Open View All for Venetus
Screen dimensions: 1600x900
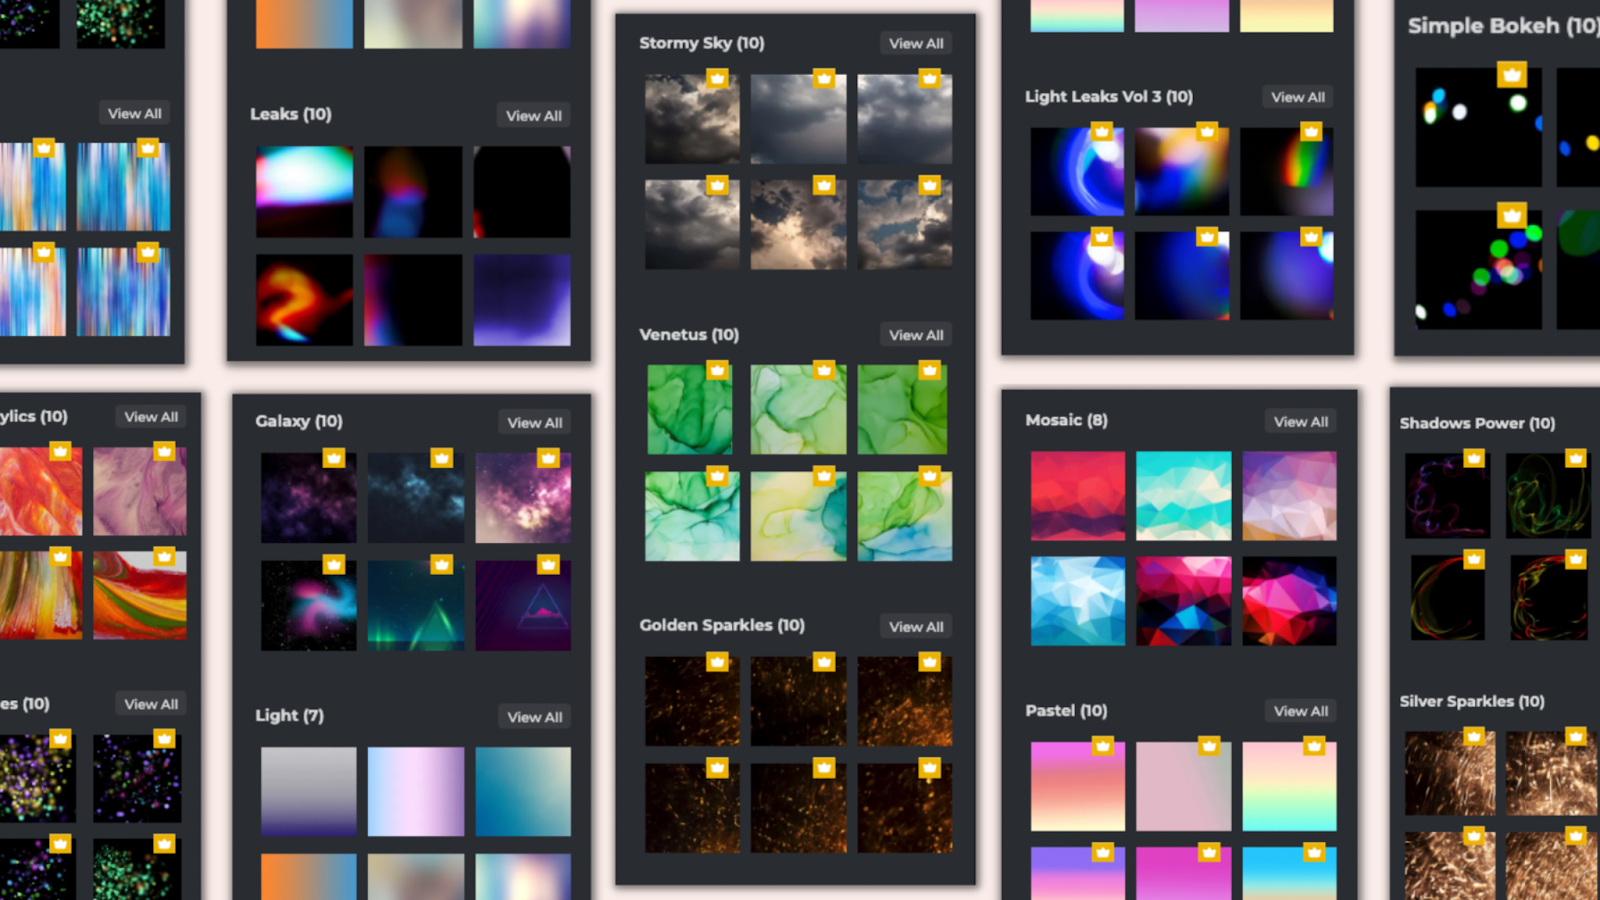click(x=916, y=335)
